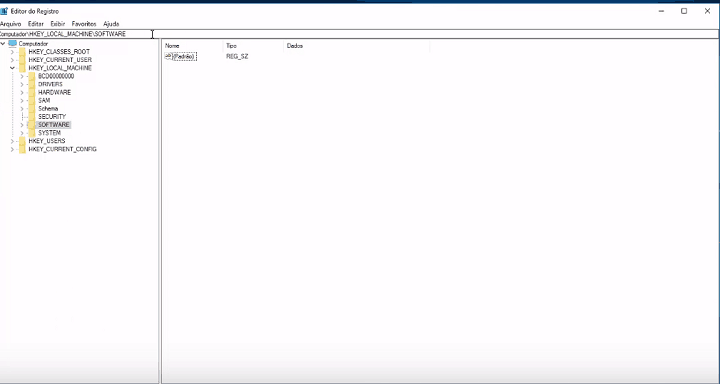The width and height of the screenshot is (720, 384).
Task: Click the (Padrão) string value icon
Action: tap(169, 56)
